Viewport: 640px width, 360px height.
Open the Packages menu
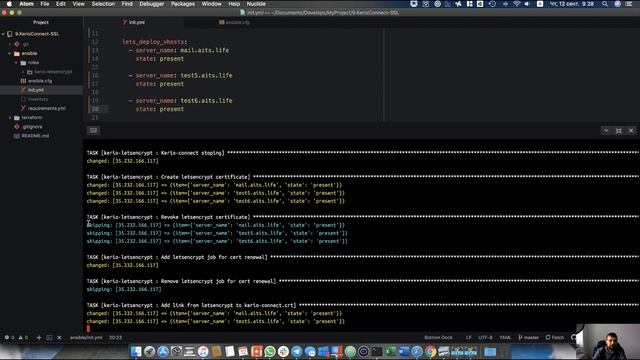point(182,4)
